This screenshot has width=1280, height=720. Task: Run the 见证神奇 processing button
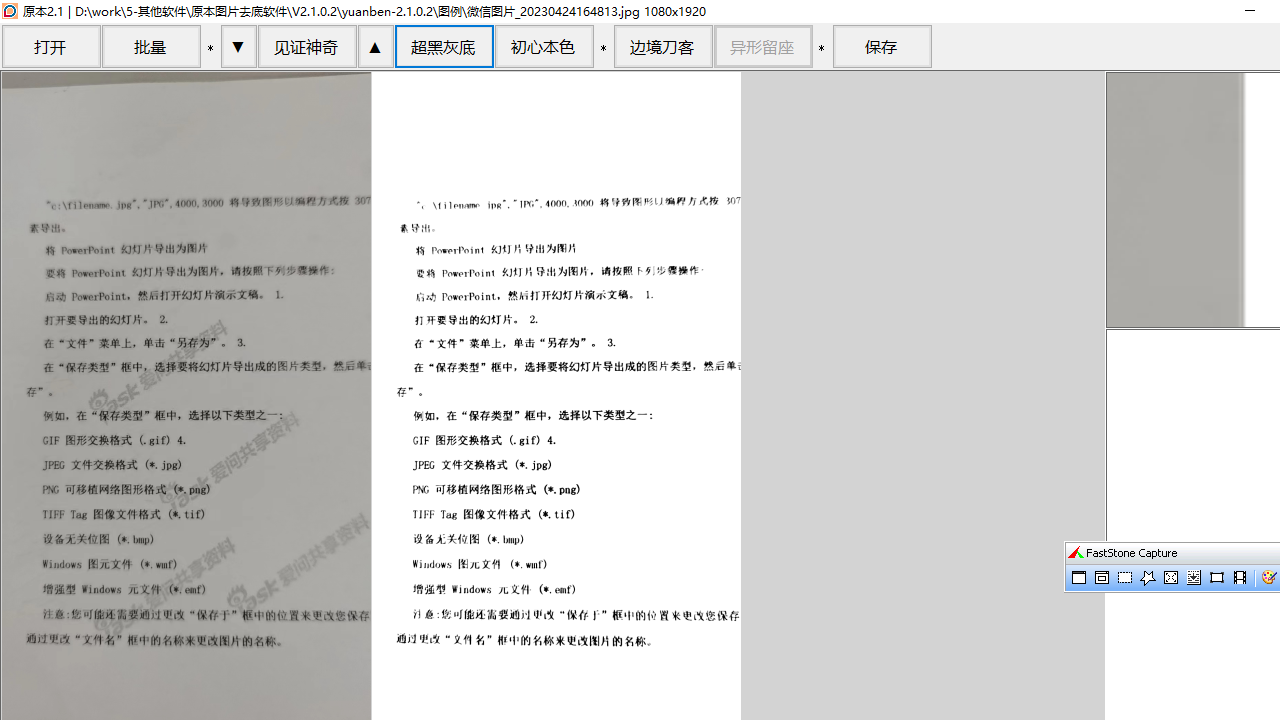point(307,46)
